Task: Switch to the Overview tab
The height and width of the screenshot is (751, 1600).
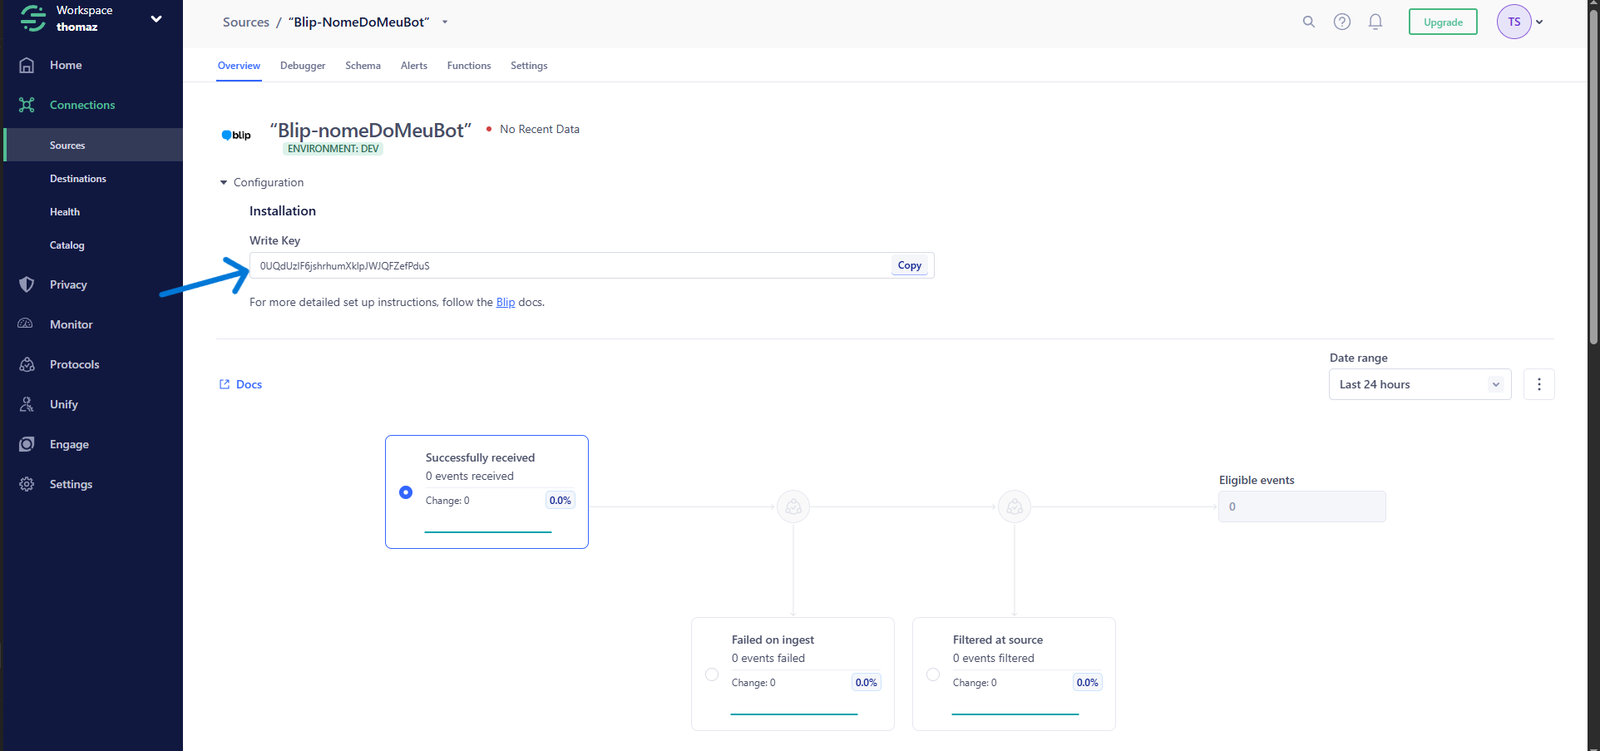Action: [239, 66]
